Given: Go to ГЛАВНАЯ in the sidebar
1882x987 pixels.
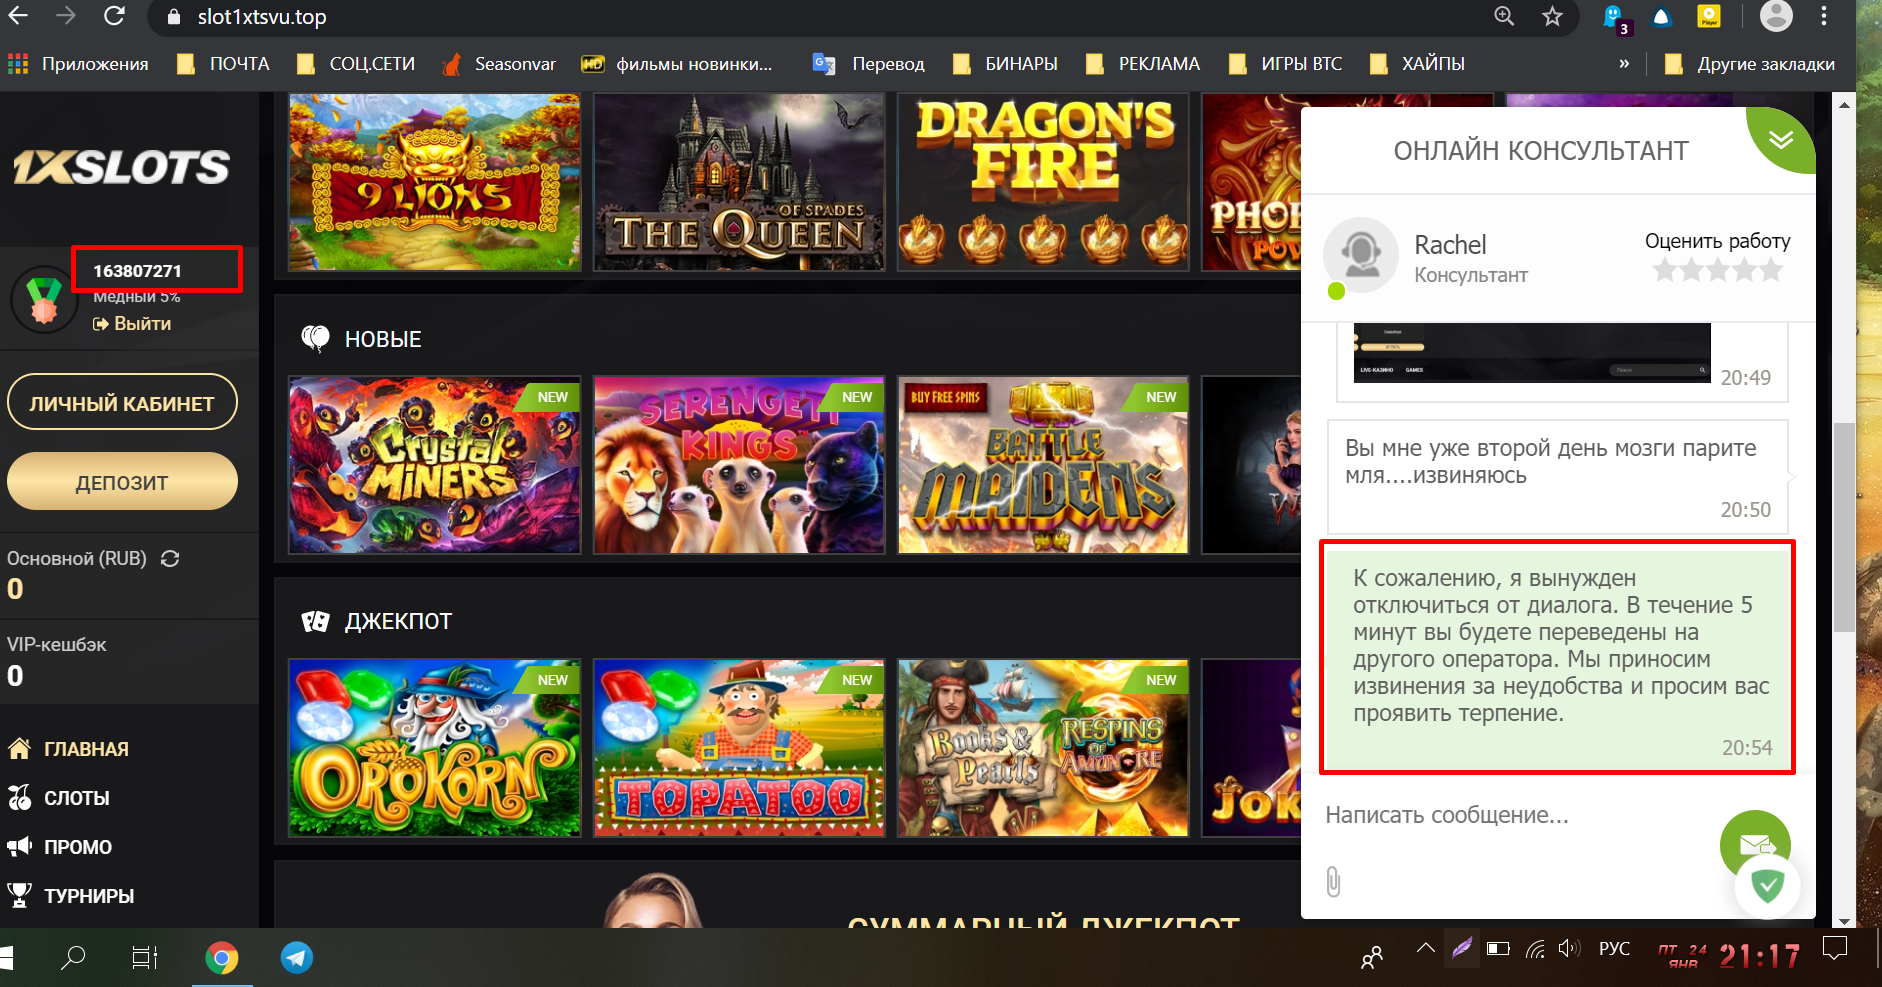Looking at the screenshot, I should click(68, 749).
